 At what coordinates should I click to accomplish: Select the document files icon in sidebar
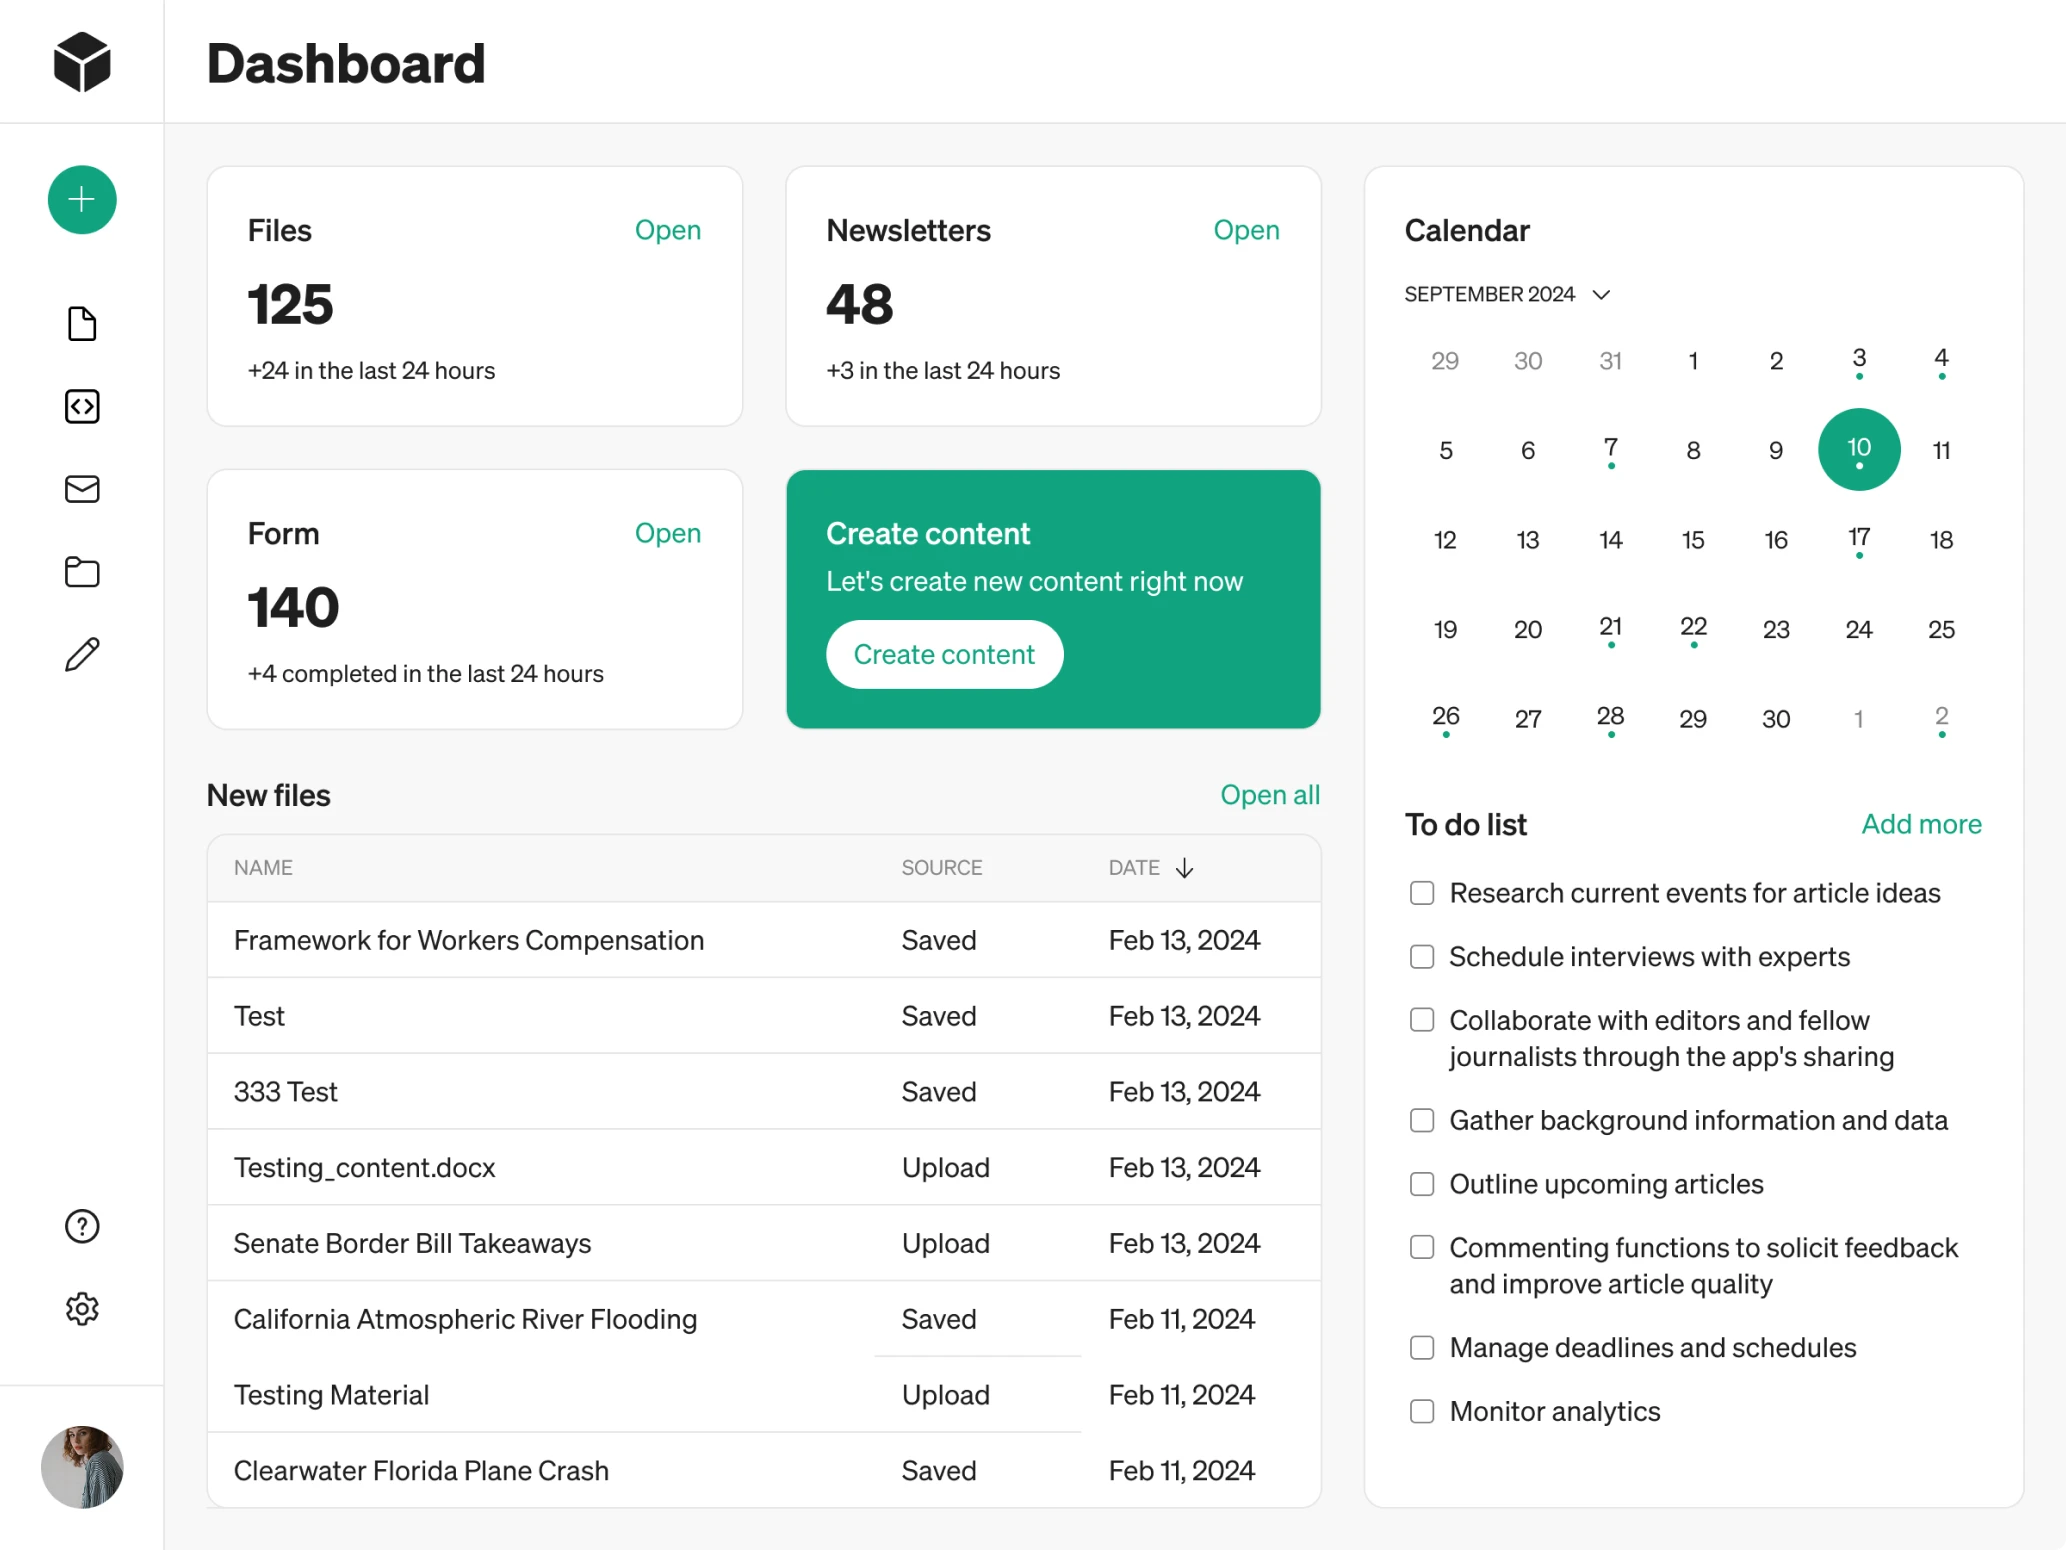tap(81, 323)
